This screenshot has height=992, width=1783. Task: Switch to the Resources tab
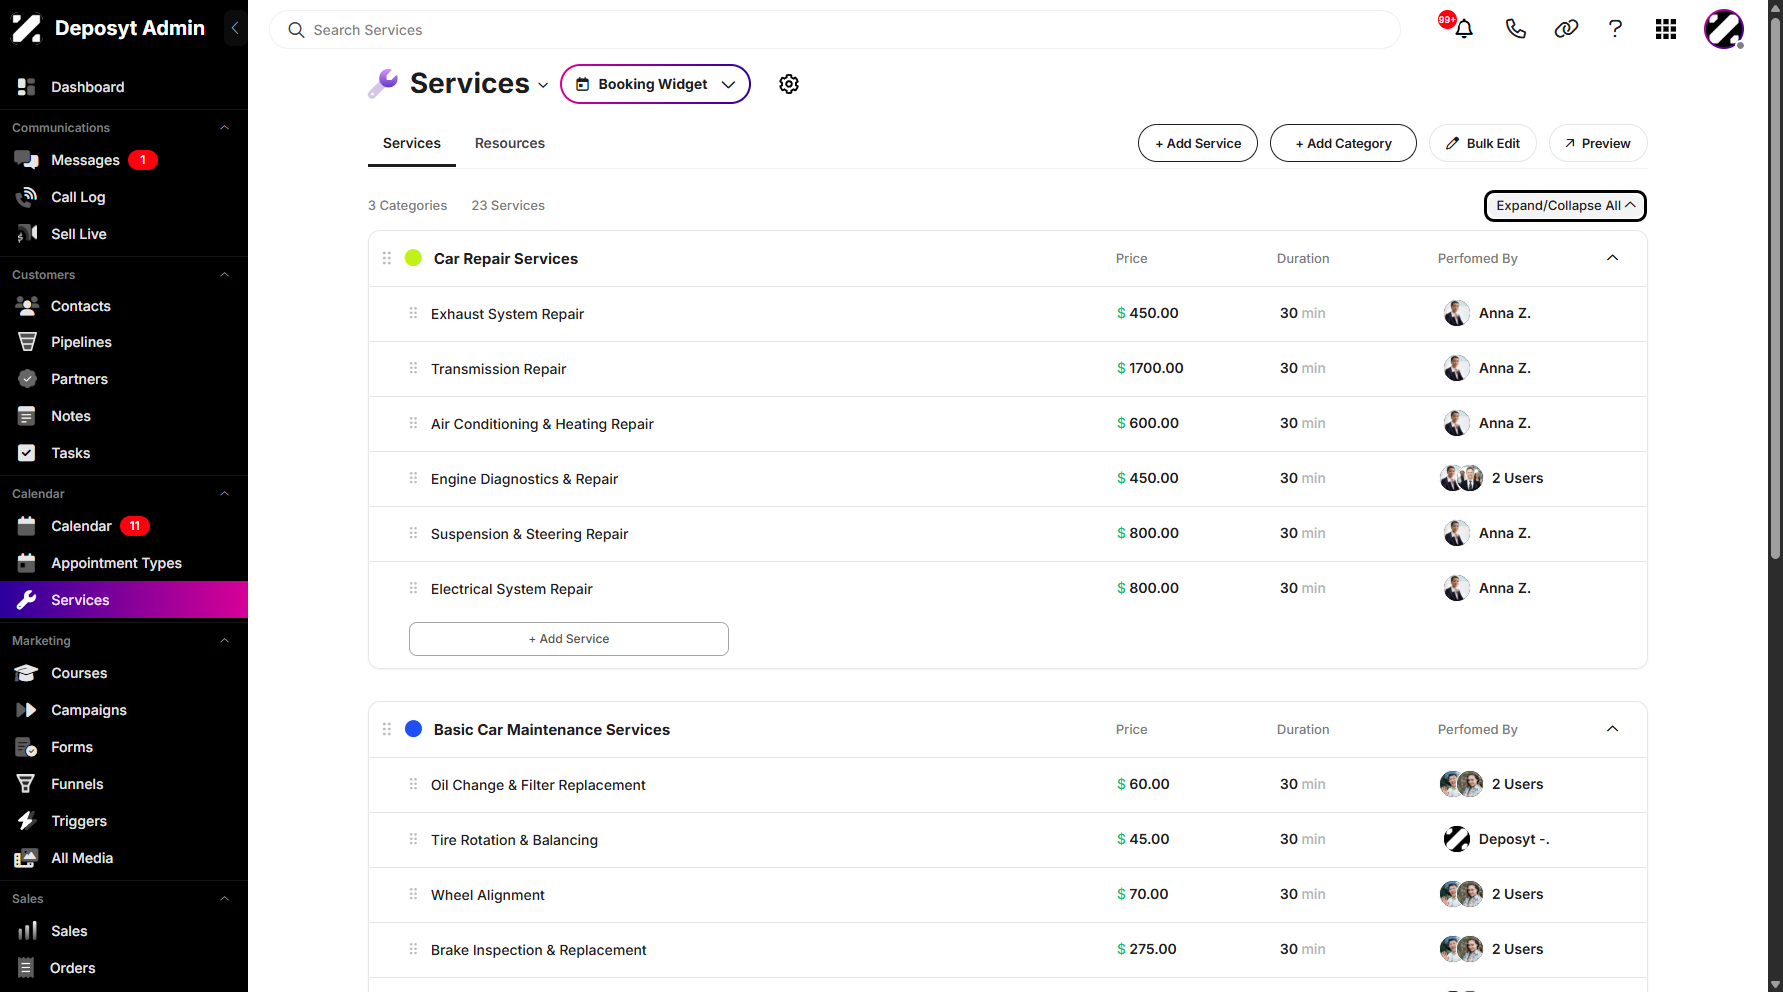click(510, 143)
